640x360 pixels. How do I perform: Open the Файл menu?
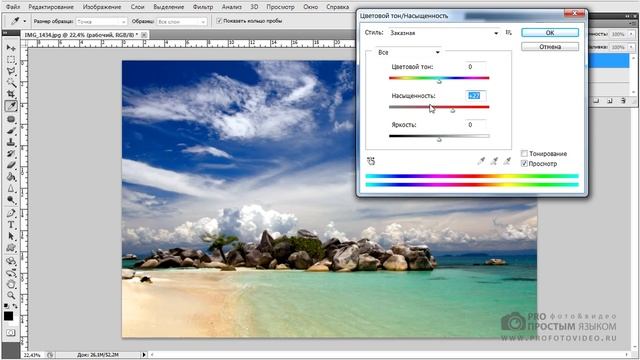(13, 7)
